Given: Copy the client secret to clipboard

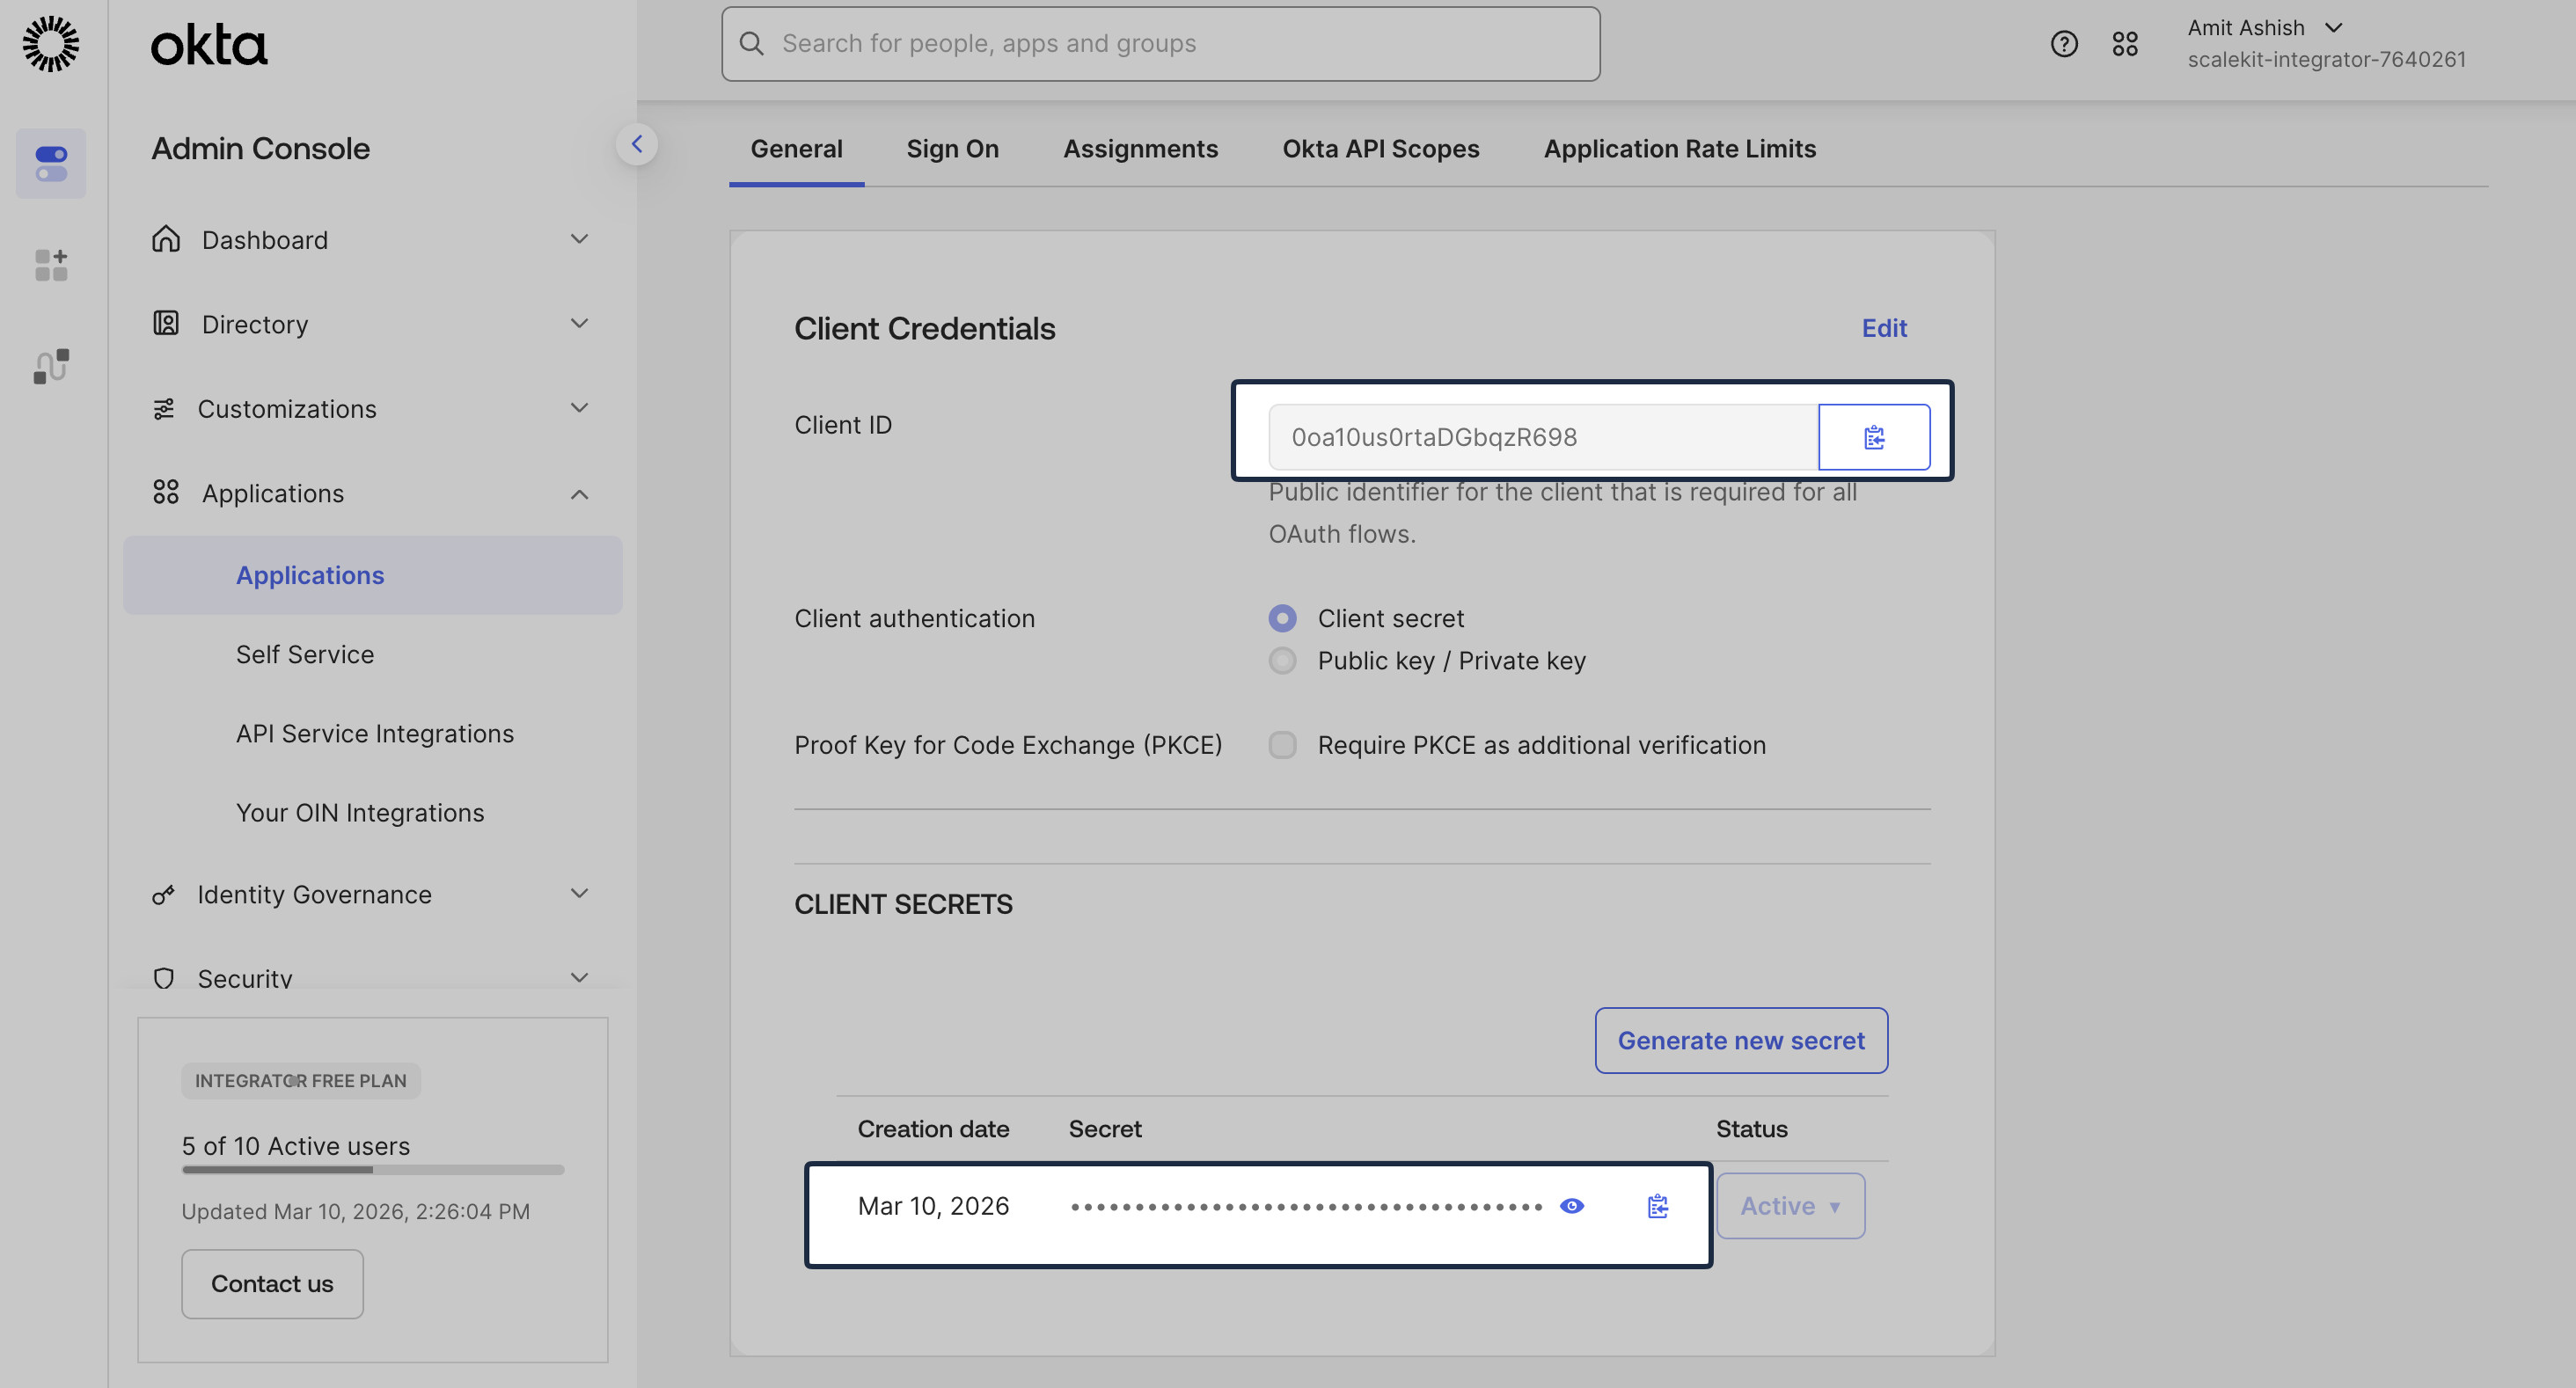Looking at the screenshot, I should (1657, 1206).
